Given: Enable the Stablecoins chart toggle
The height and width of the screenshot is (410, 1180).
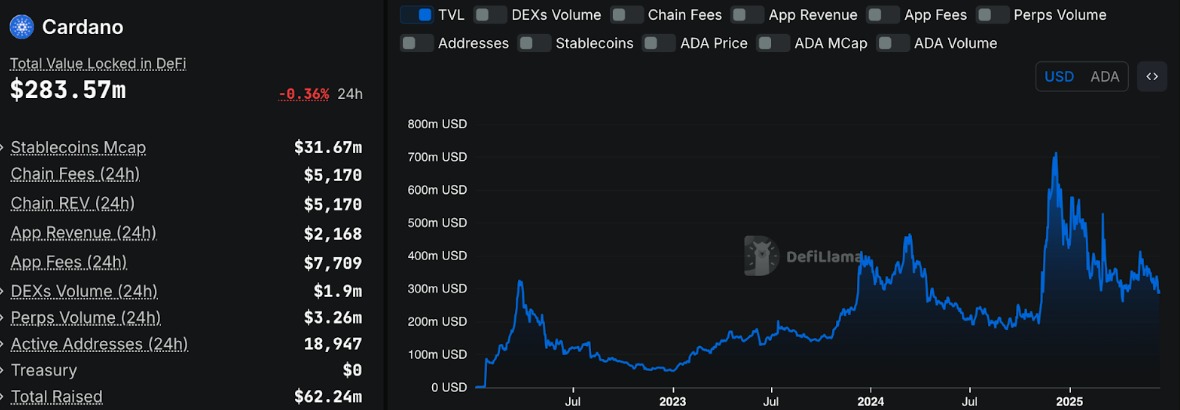Looking at the screenshot, I should click(535, 43).
